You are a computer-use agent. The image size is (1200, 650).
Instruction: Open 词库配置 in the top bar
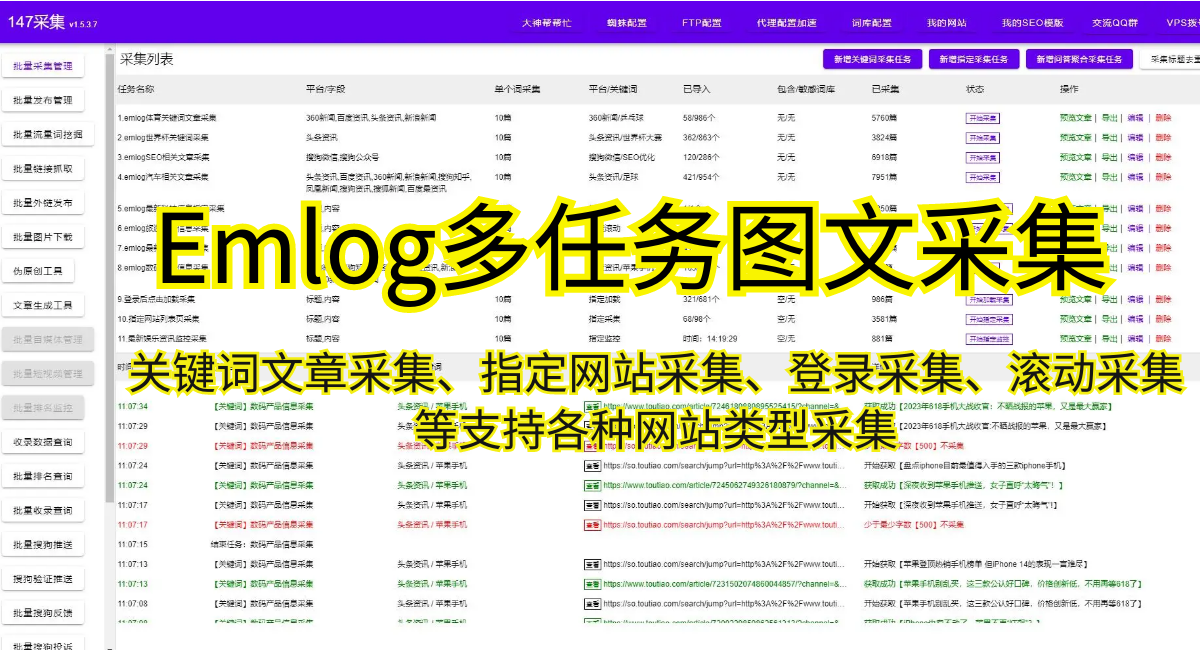point(871,22)
